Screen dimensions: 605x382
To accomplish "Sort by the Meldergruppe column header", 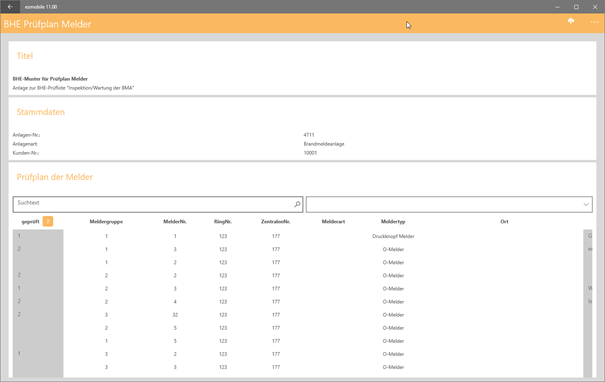I will click(106, 221).
